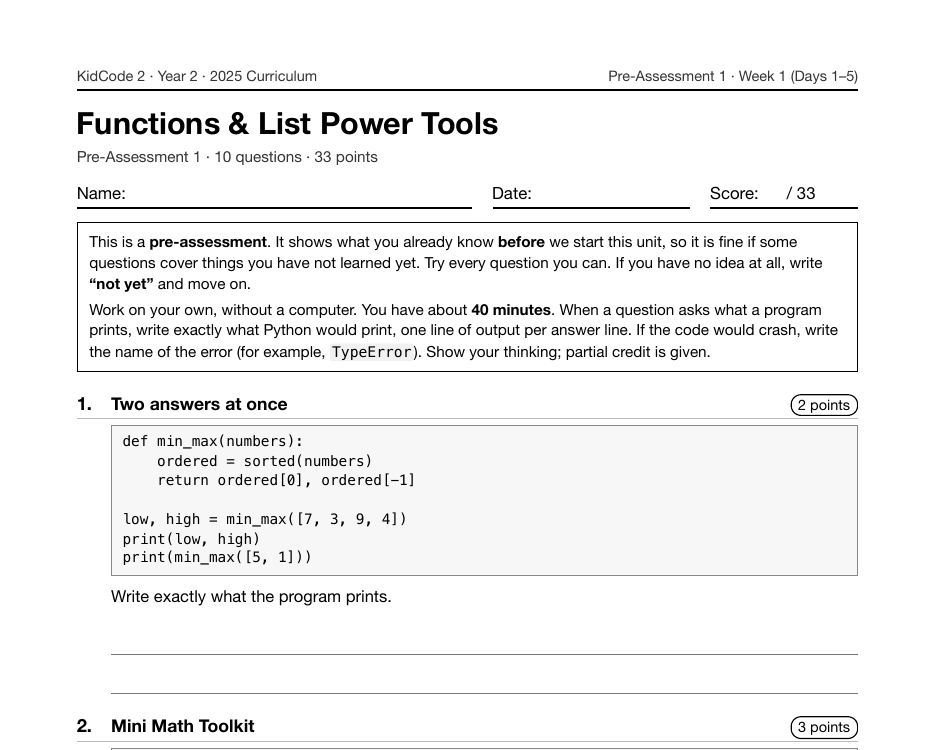Click the question heading 'Two answers at once'

tap(199, 404)
